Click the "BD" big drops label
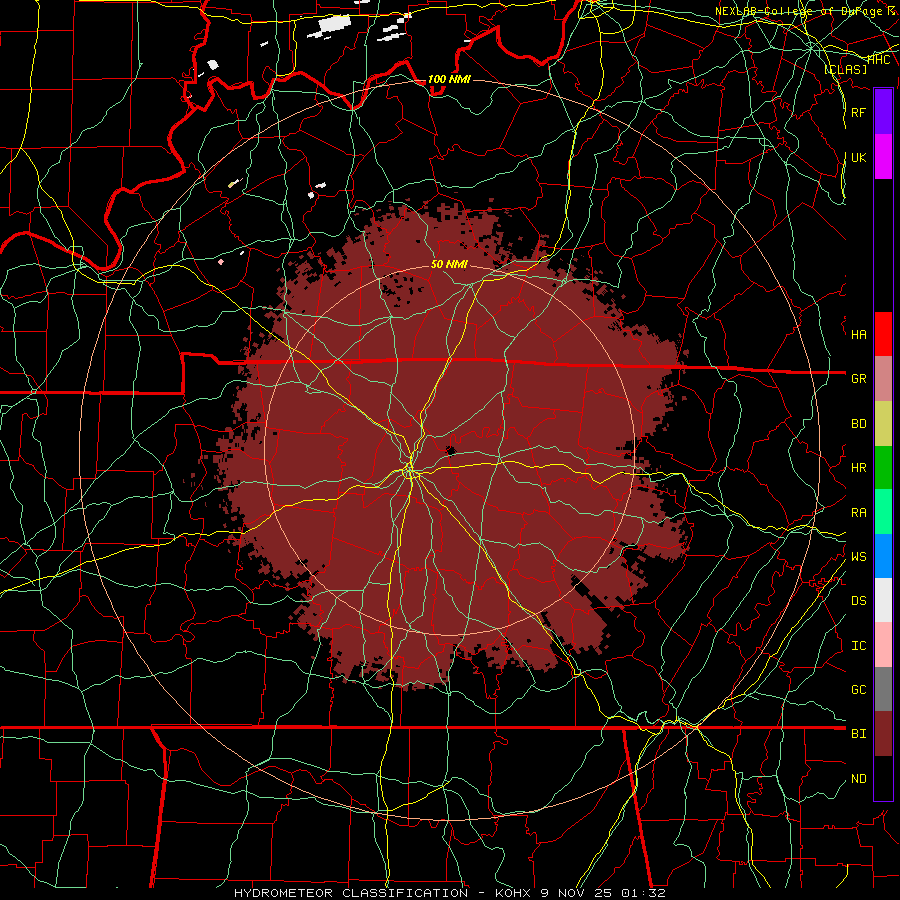The width and height of the screenshot is (900, 900). tap(858, 424)
